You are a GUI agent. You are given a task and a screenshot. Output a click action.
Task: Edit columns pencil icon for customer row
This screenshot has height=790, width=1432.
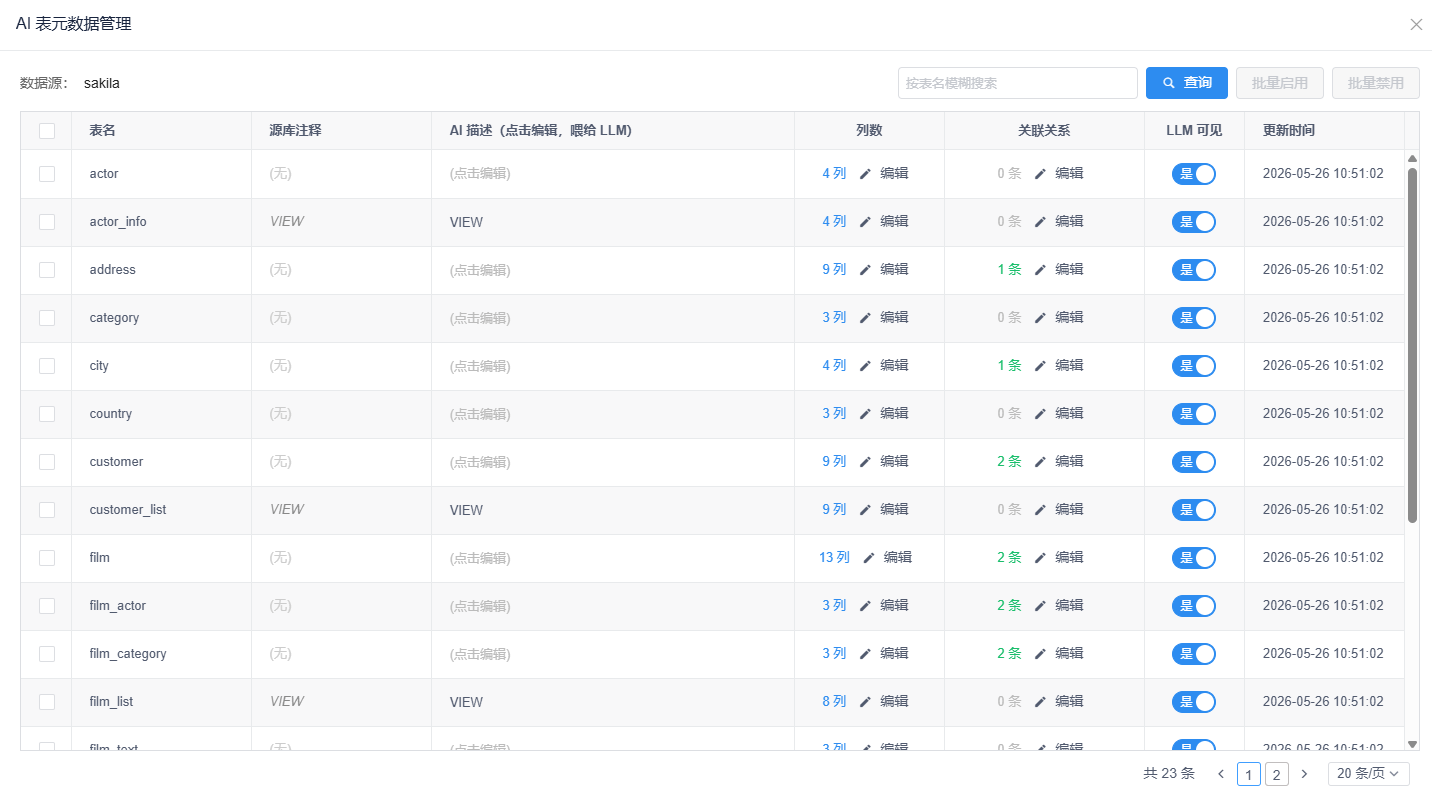point(865,462)
